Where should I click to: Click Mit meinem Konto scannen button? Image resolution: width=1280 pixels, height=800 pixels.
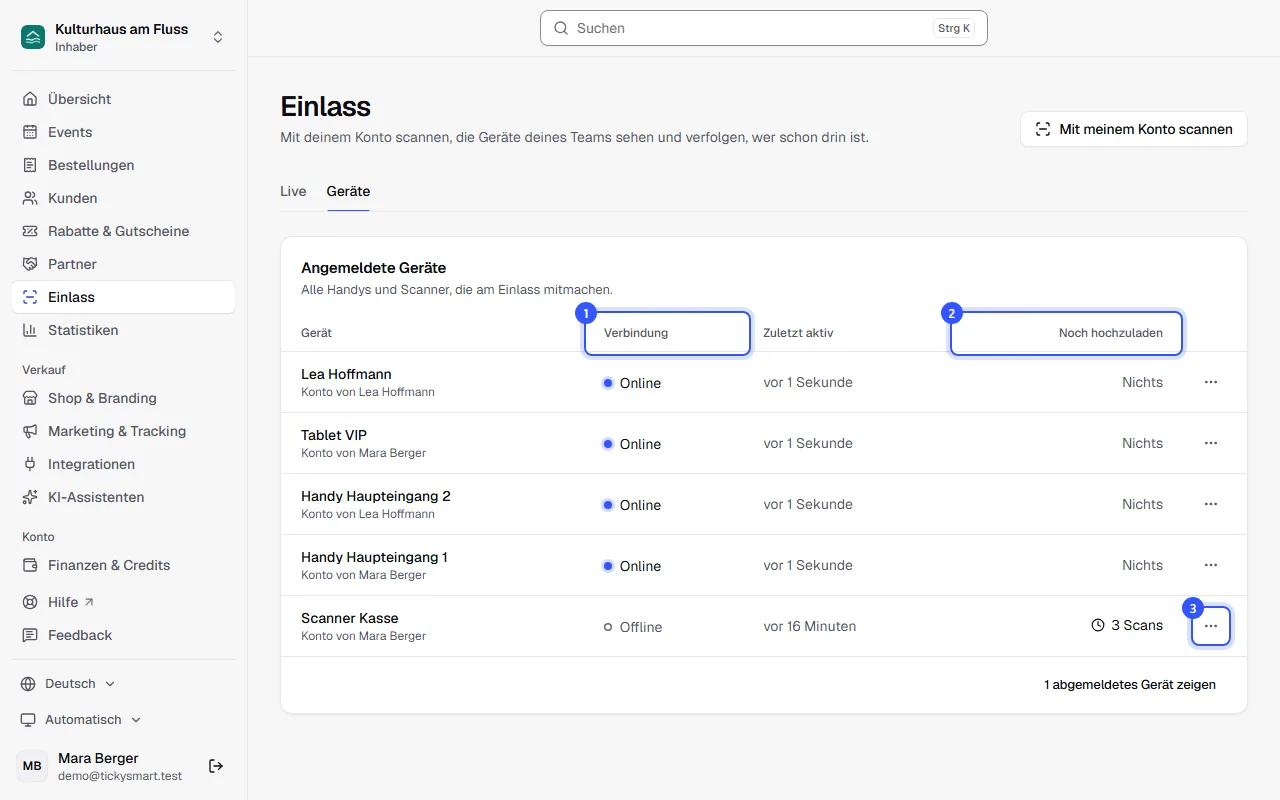1134,129
